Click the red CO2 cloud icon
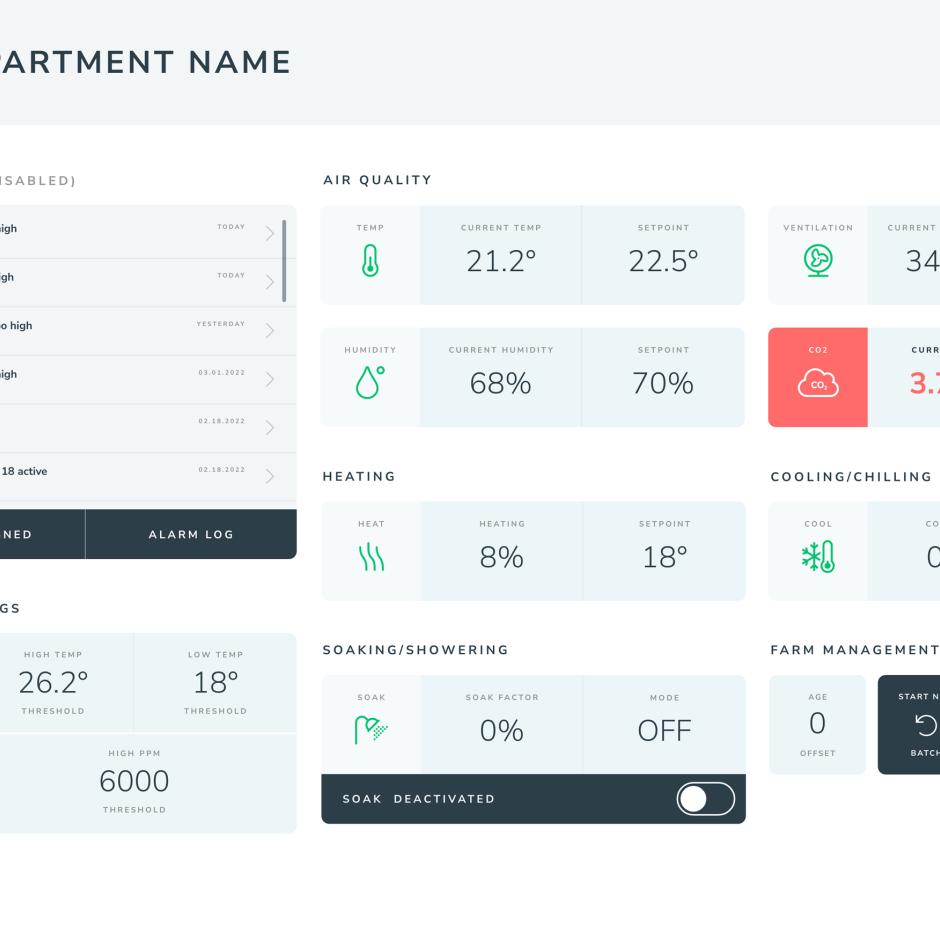Image resolution: width=940 pixels, height=940 pixels. (x=818, y=383)
